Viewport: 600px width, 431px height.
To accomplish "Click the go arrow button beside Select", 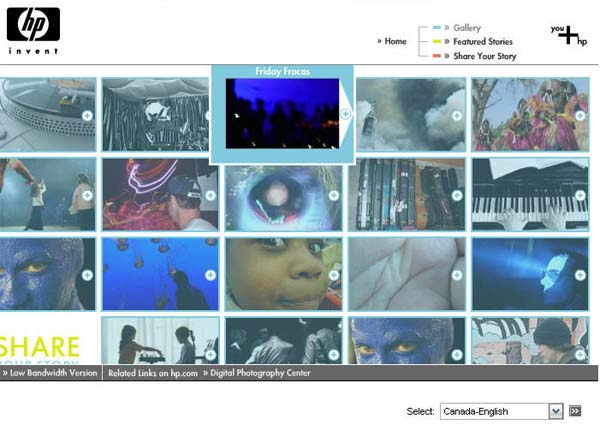I will pos(576,411).
